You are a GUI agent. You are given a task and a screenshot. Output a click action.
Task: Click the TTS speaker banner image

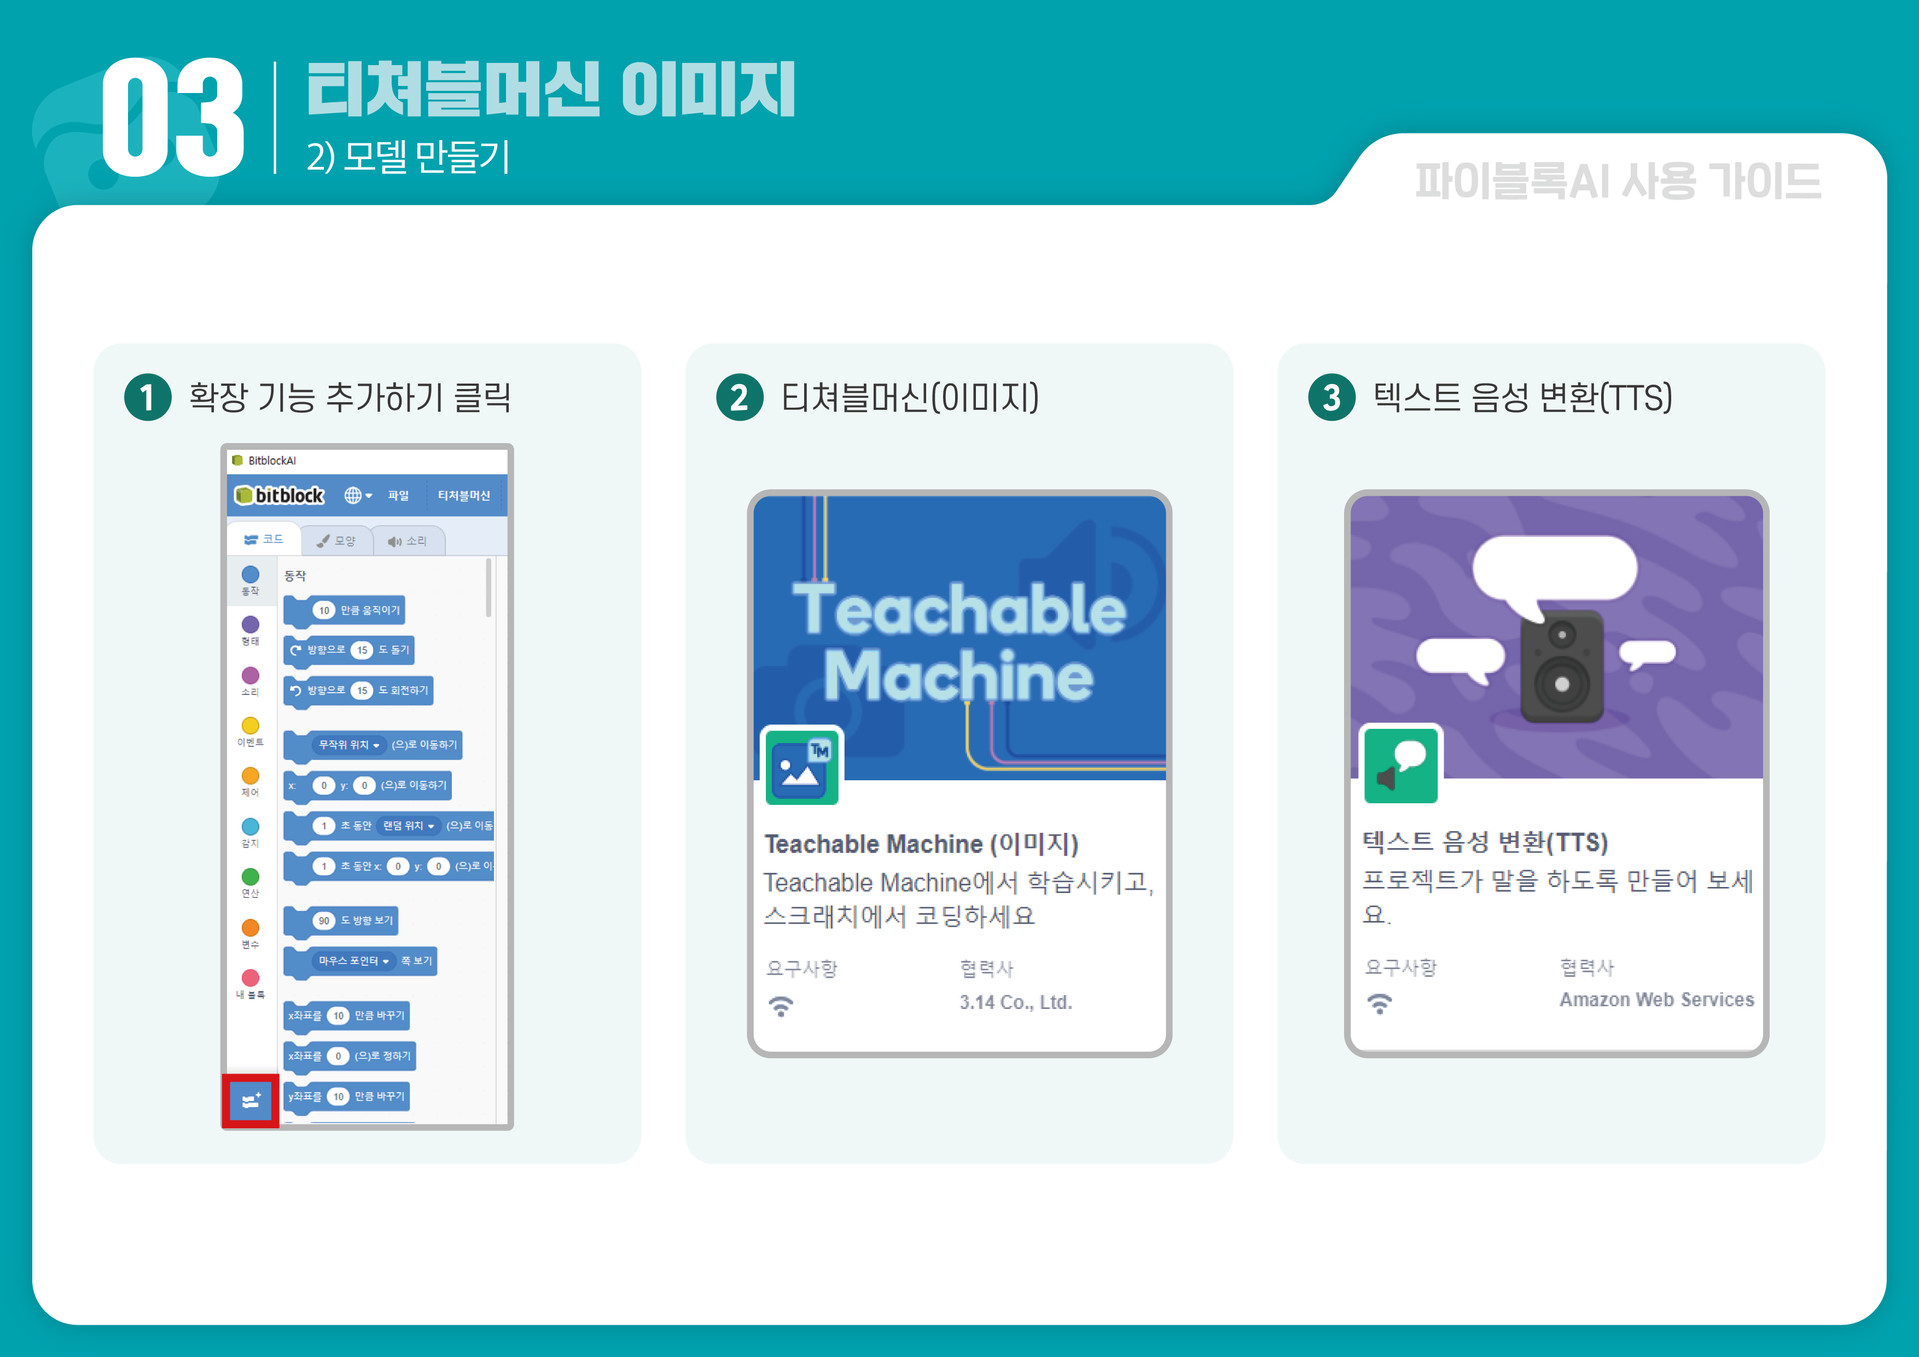tap(1557, 637)
